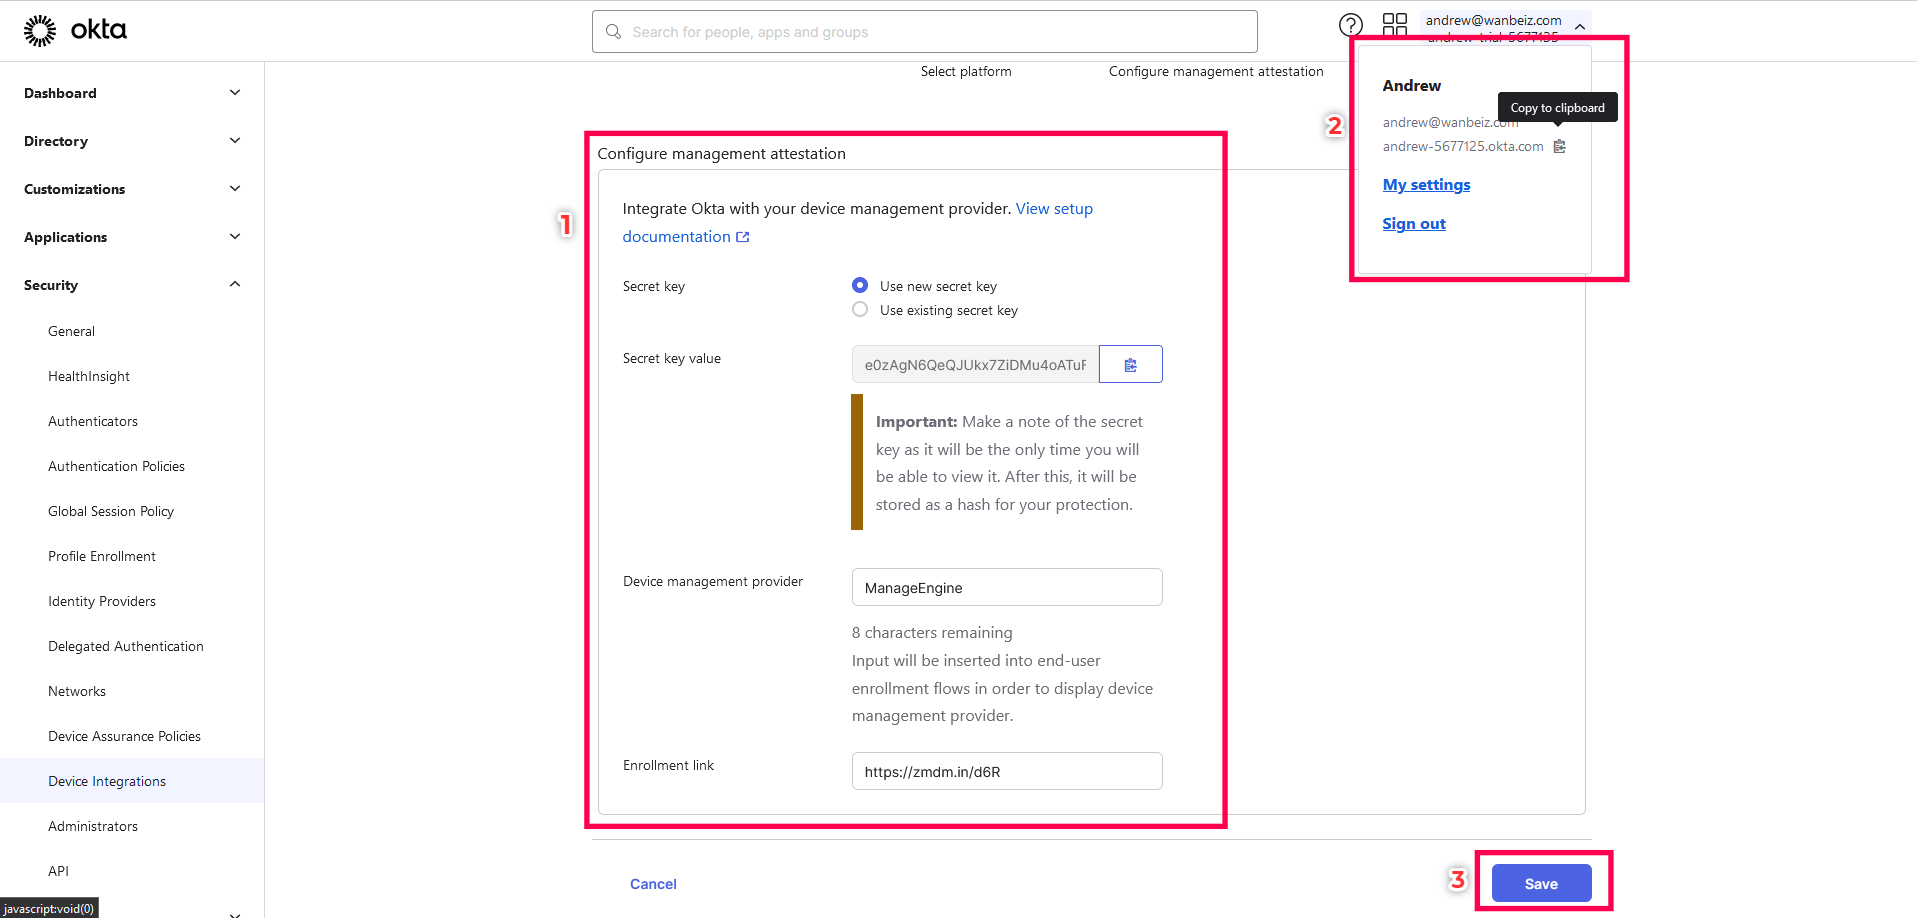The width and height of the screenshot is (1917, 919).
Task: Click the Okta logo
Action: (x=75, y=30)
